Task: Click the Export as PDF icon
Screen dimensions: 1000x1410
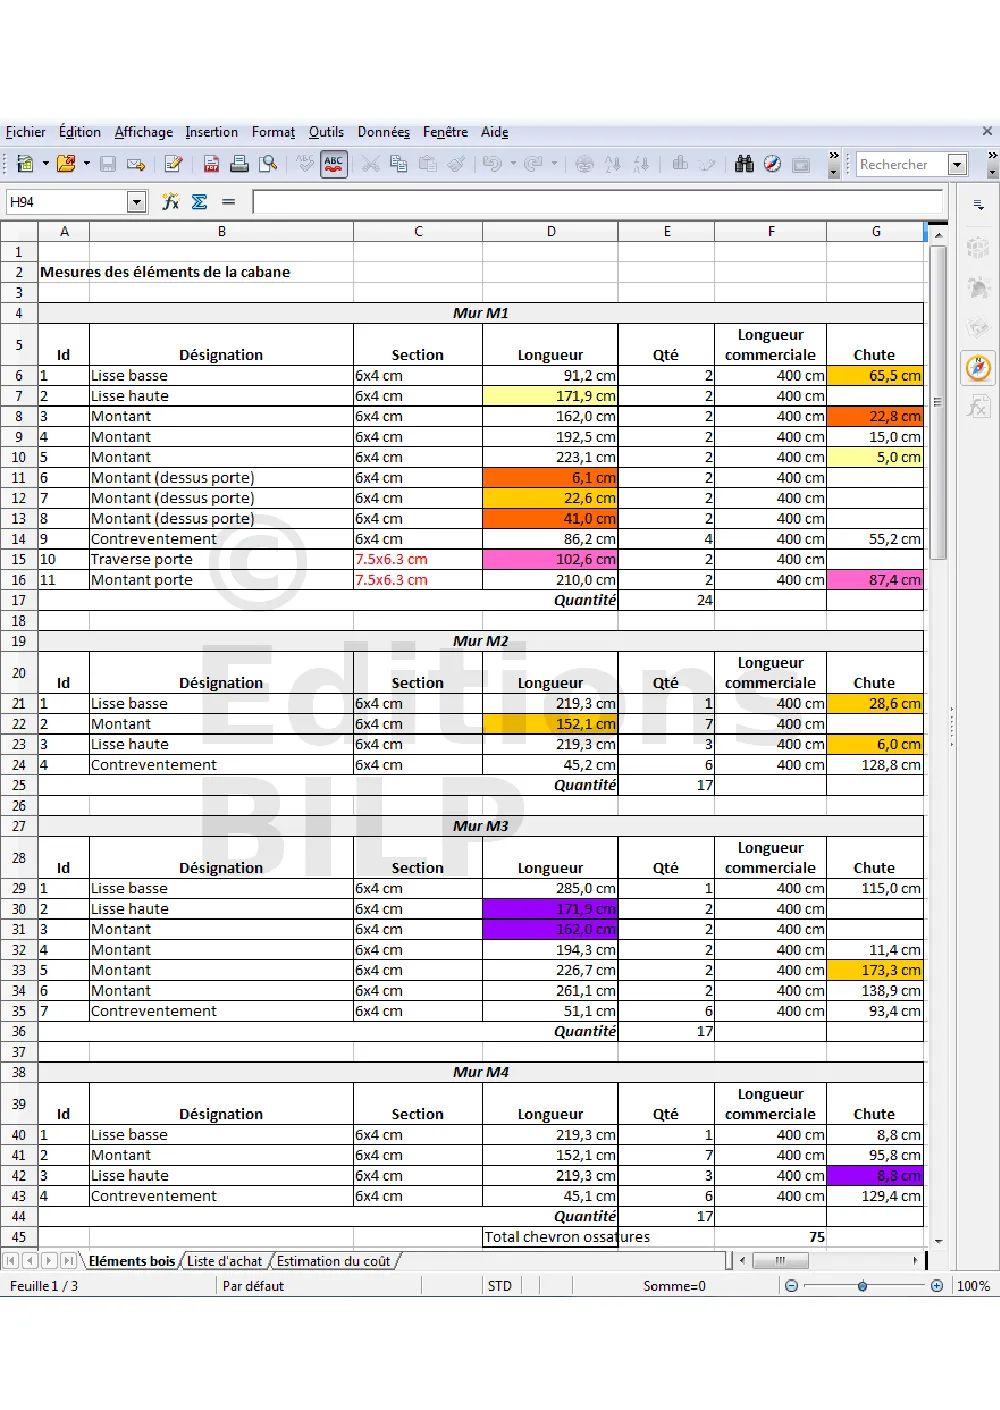Action: click(x=211, y=164)
